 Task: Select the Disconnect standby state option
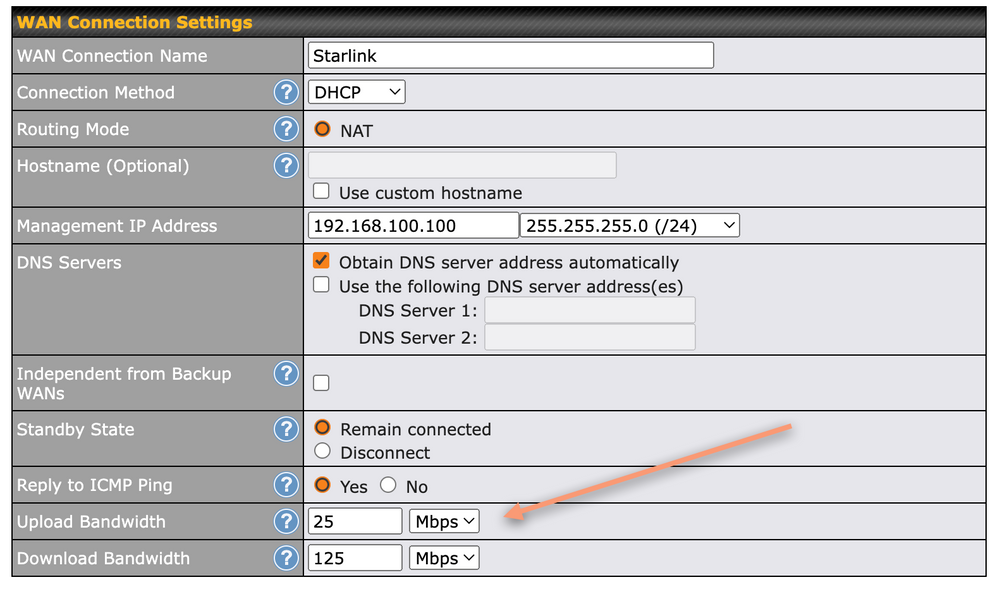pyautogui.click(x=322, y=450)
